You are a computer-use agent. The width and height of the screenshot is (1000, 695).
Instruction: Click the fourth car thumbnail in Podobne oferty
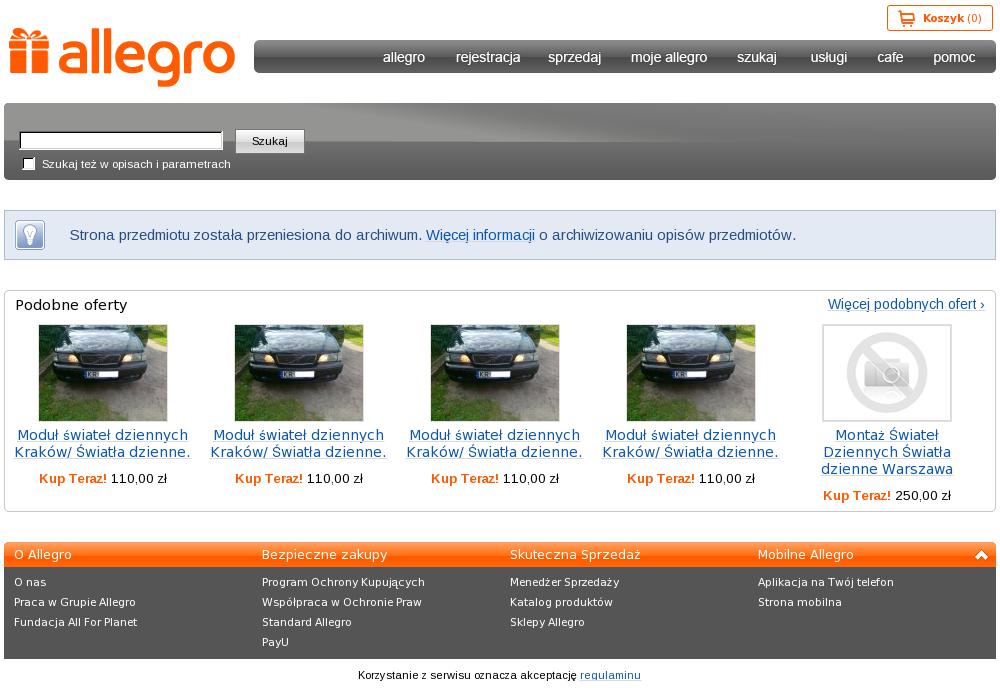click(x=691, y=373)
